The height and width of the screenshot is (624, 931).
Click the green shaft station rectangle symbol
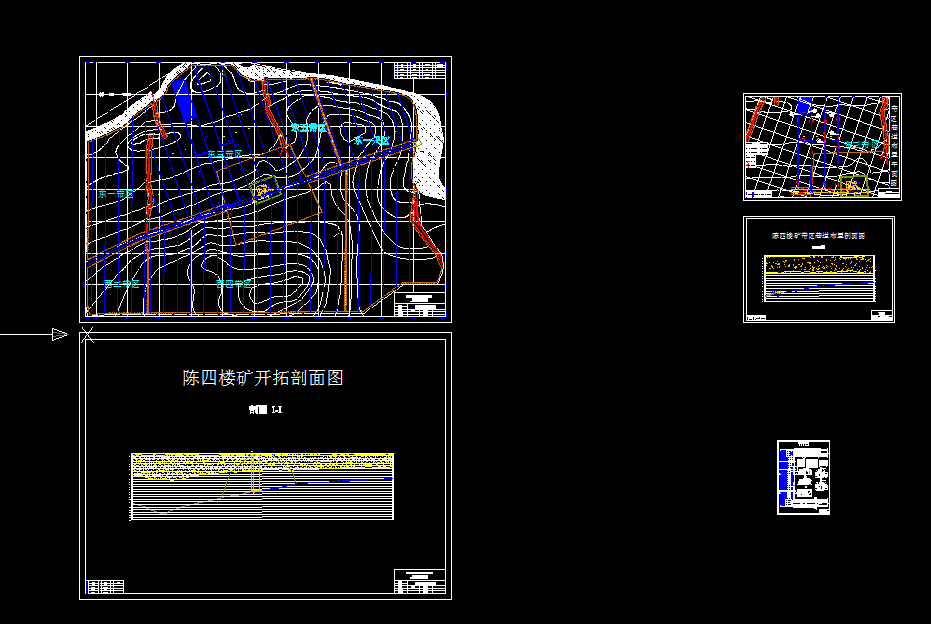click(265, 189)
